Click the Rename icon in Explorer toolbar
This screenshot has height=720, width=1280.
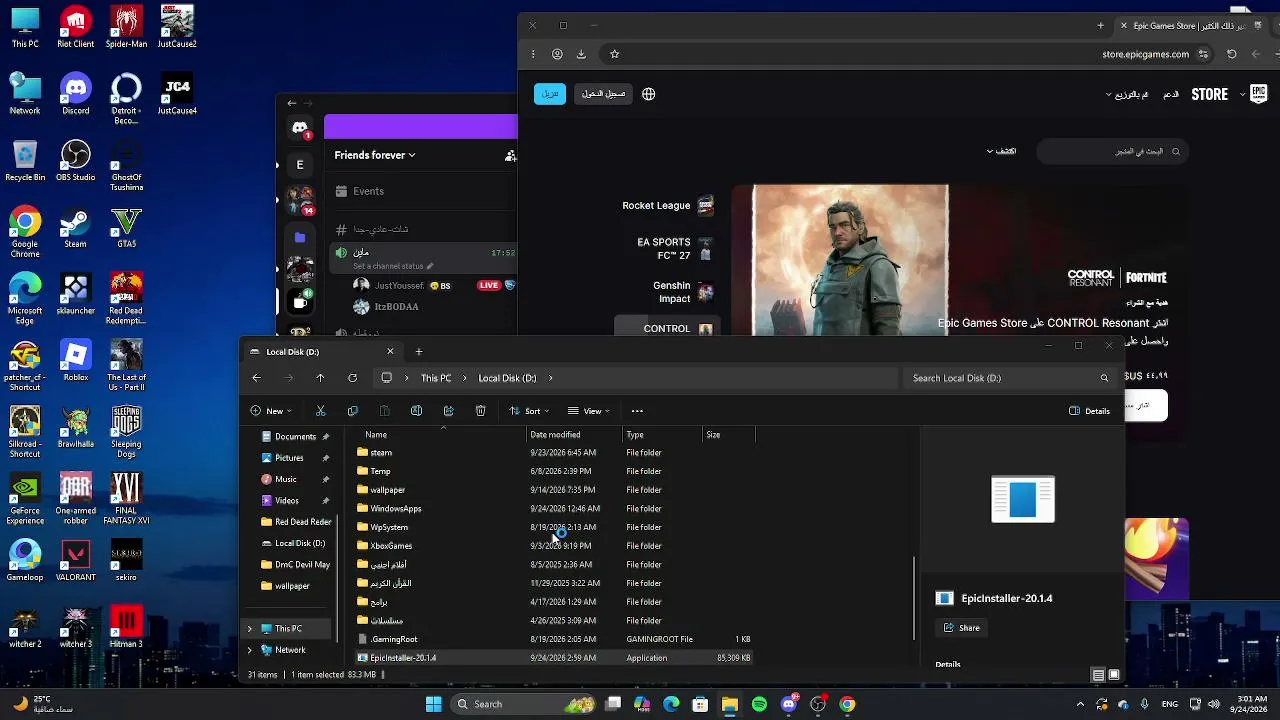416,411
